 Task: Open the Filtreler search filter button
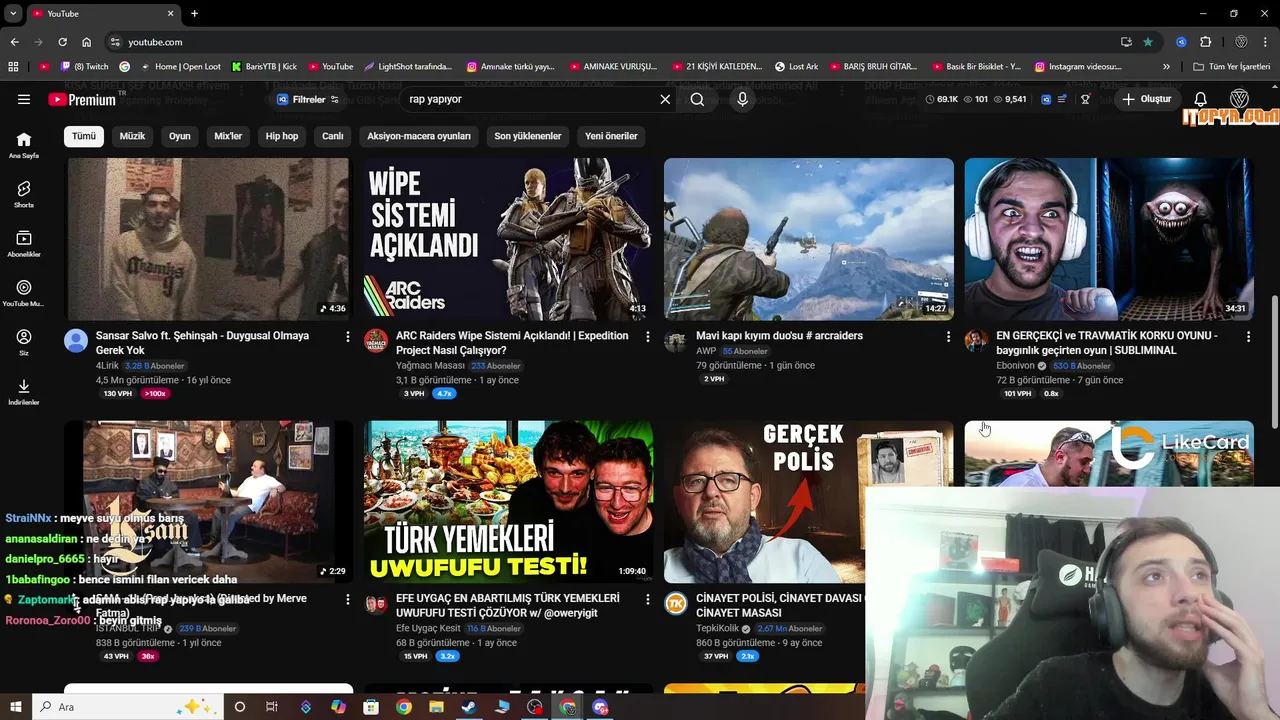tap(308, 99)
